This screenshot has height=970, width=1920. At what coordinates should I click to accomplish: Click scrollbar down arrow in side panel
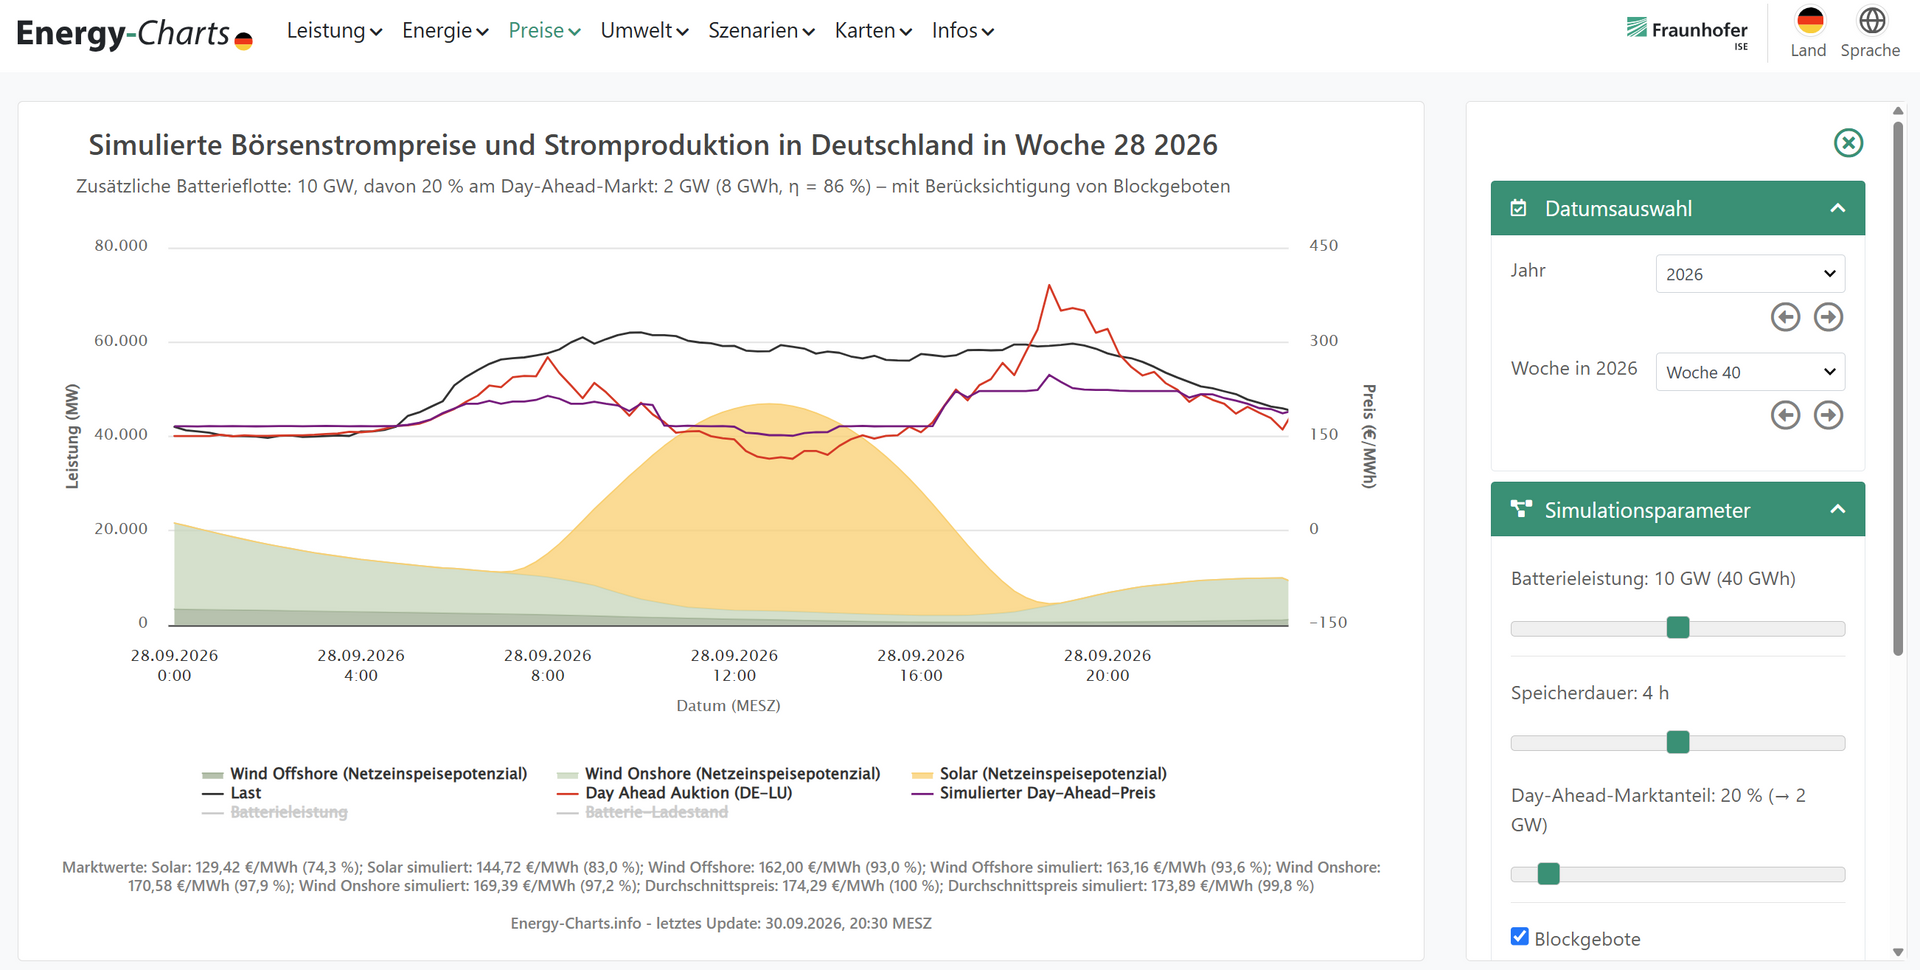[x=1898, y=952]
